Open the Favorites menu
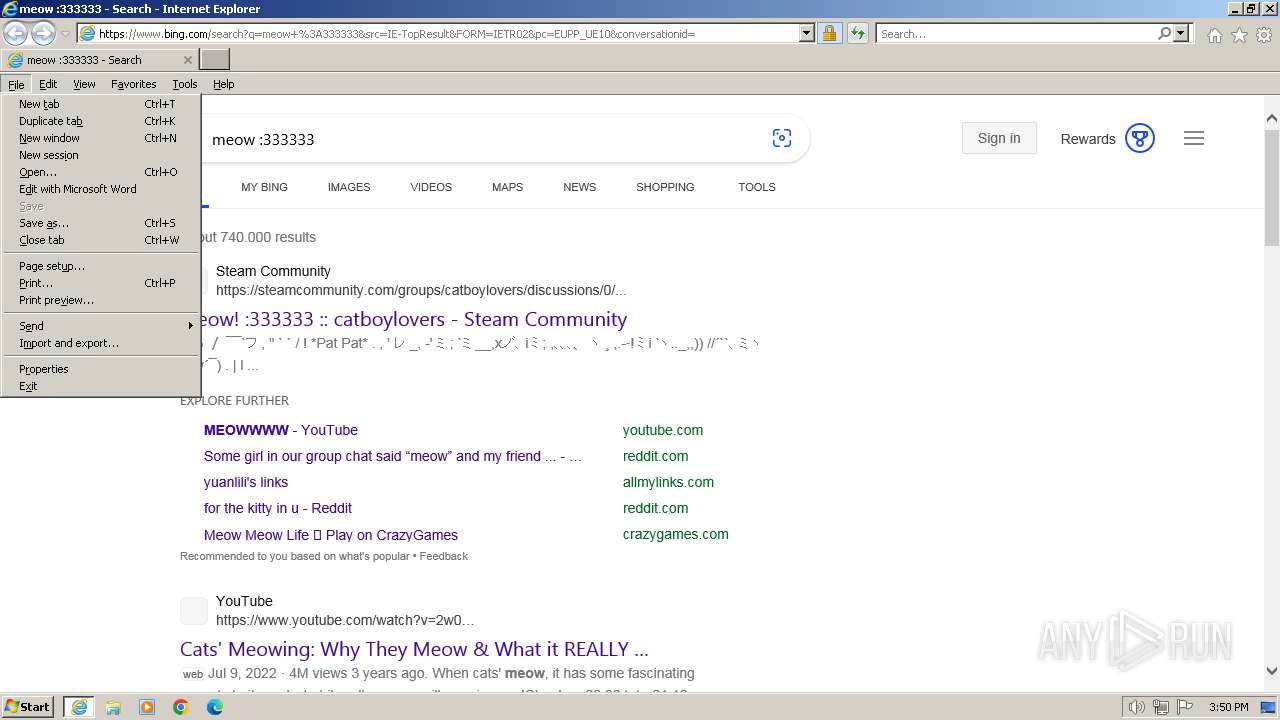Screen dimensions: 1280x720 coord(133,84)
